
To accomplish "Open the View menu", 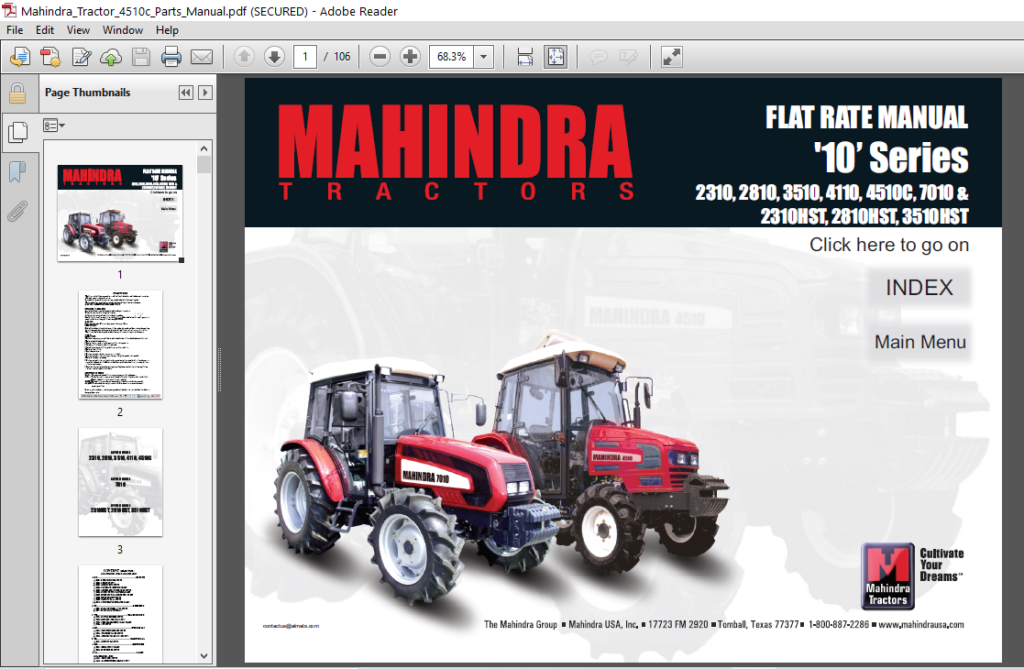I will click(78, 30).
